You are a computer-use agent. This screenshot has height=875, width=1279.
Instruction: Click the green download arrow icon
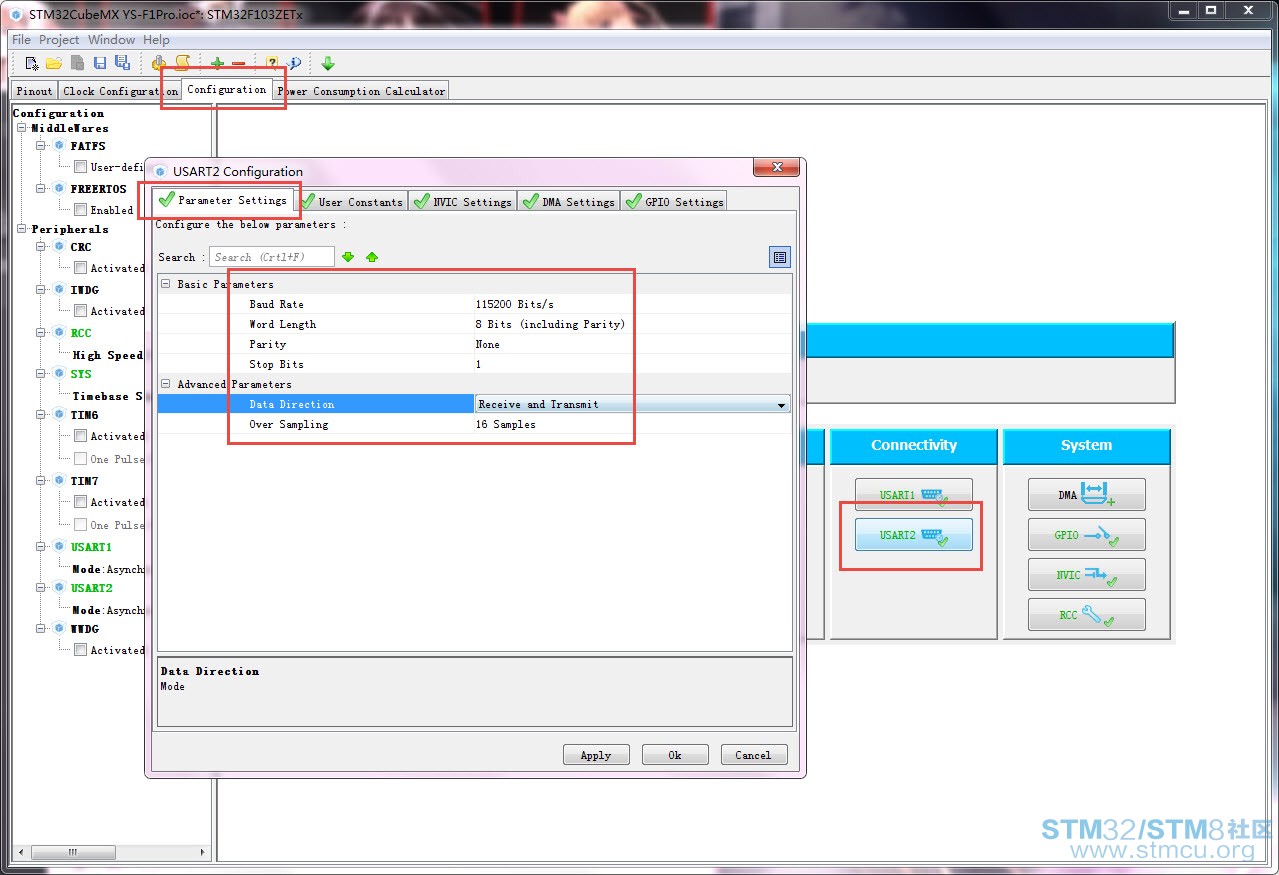click(x=328, y=63)
